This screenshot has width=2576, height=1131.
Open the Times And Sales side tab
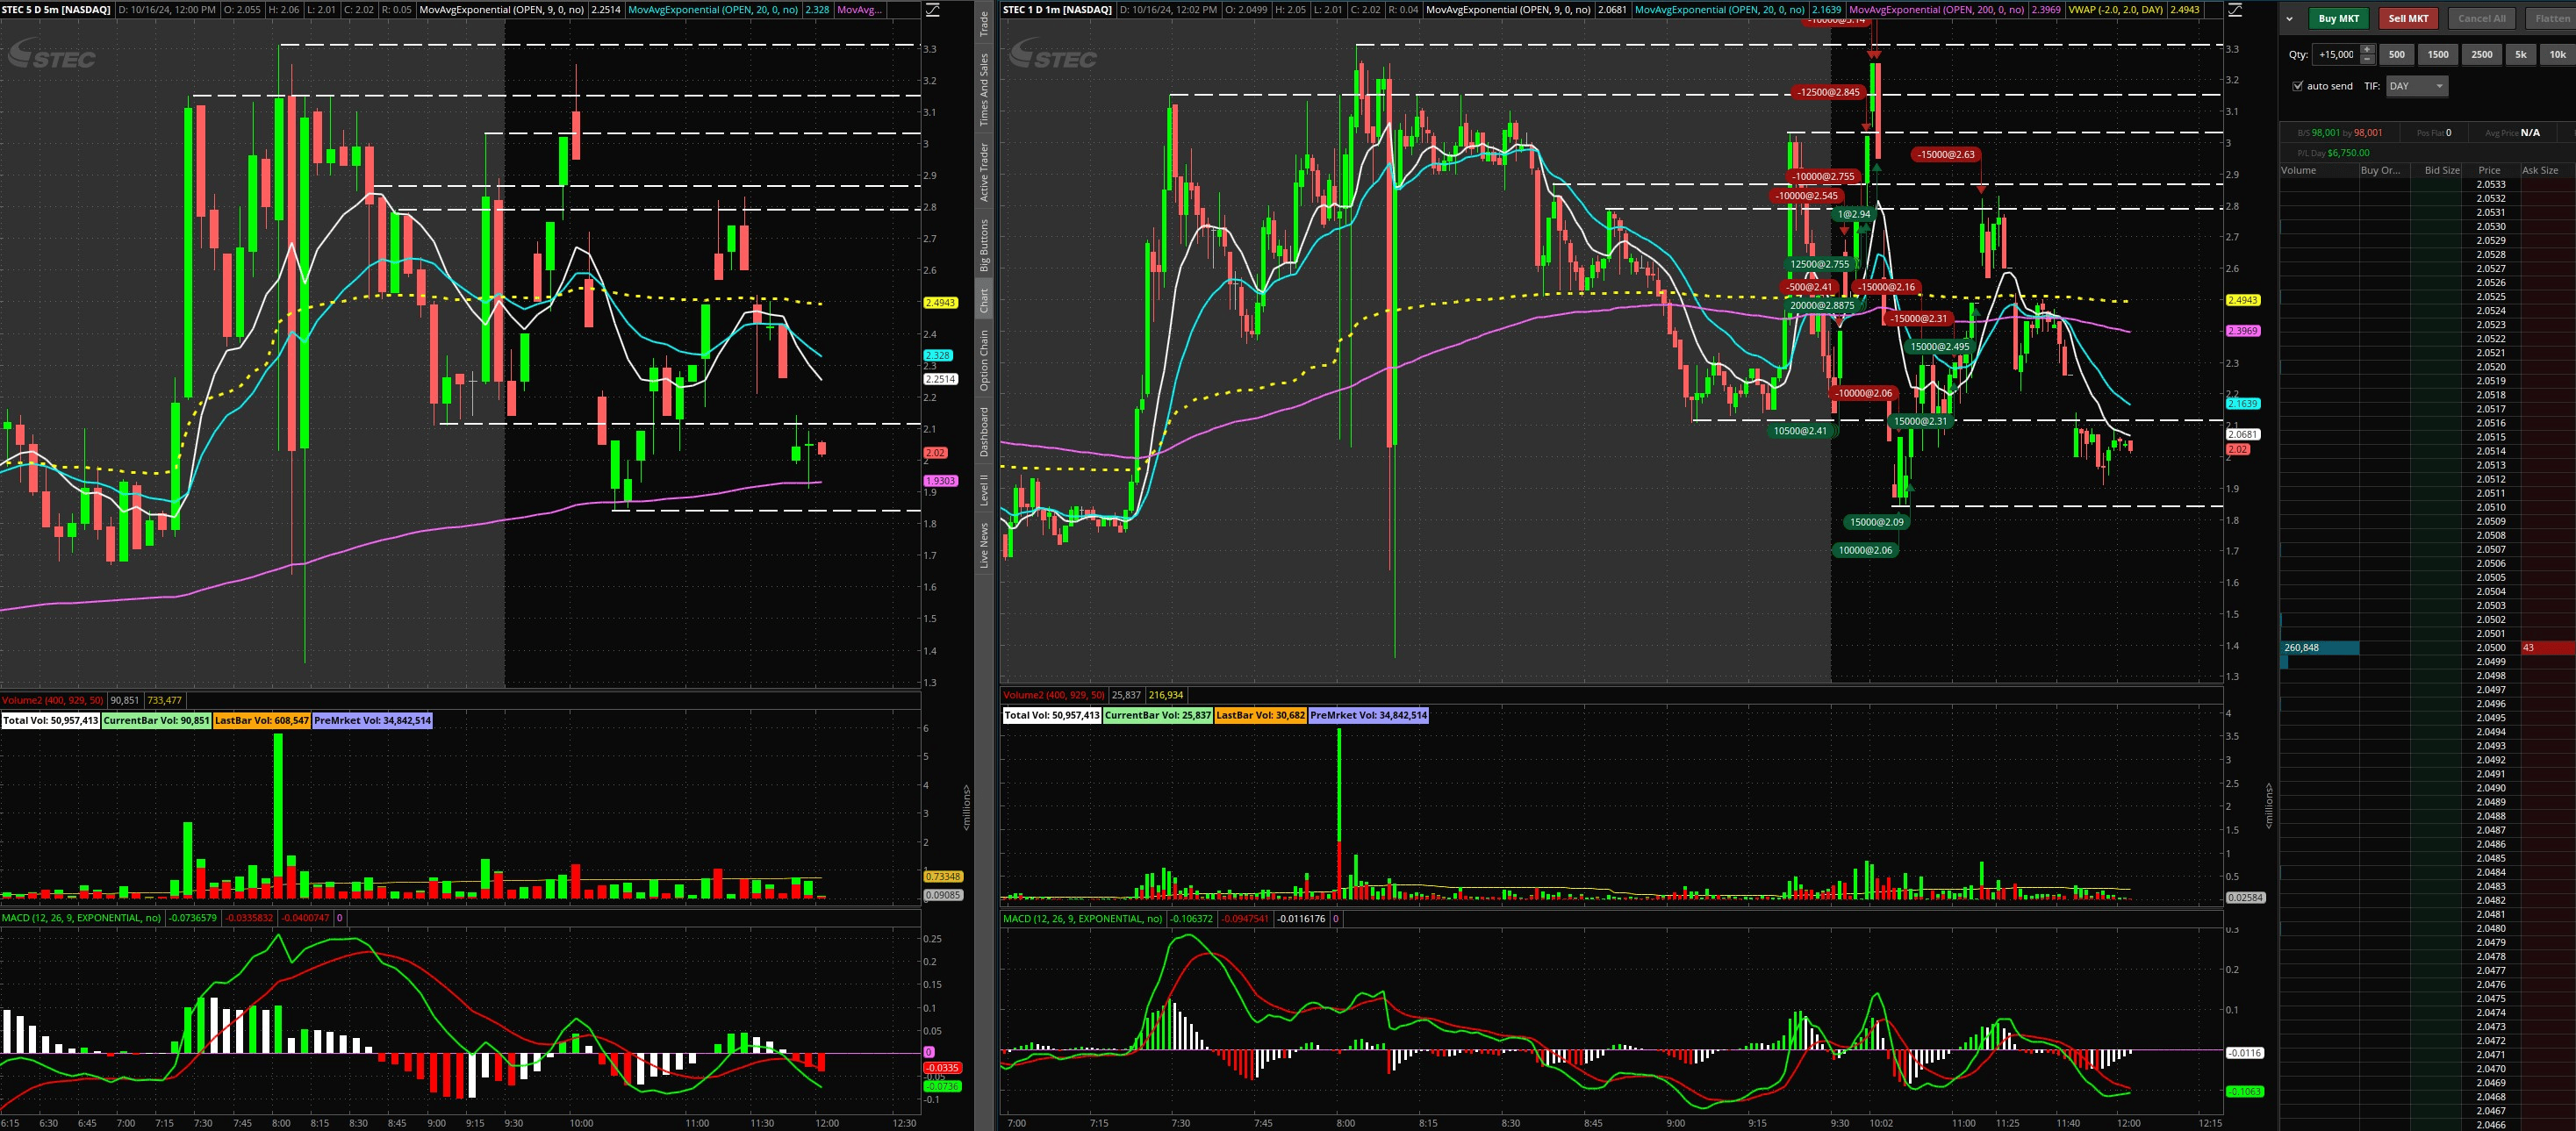point(984,90)
